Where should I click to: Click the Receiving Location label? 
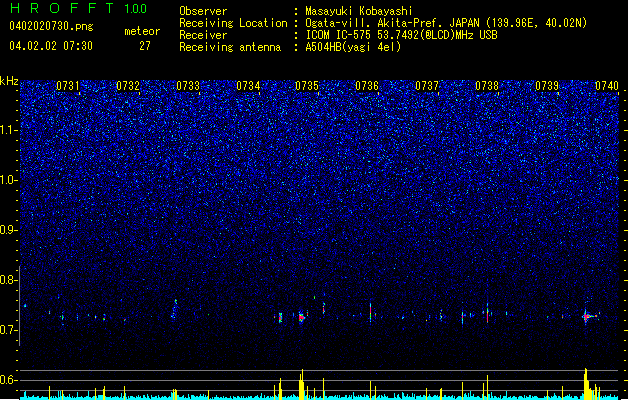(x=233, y=23)
